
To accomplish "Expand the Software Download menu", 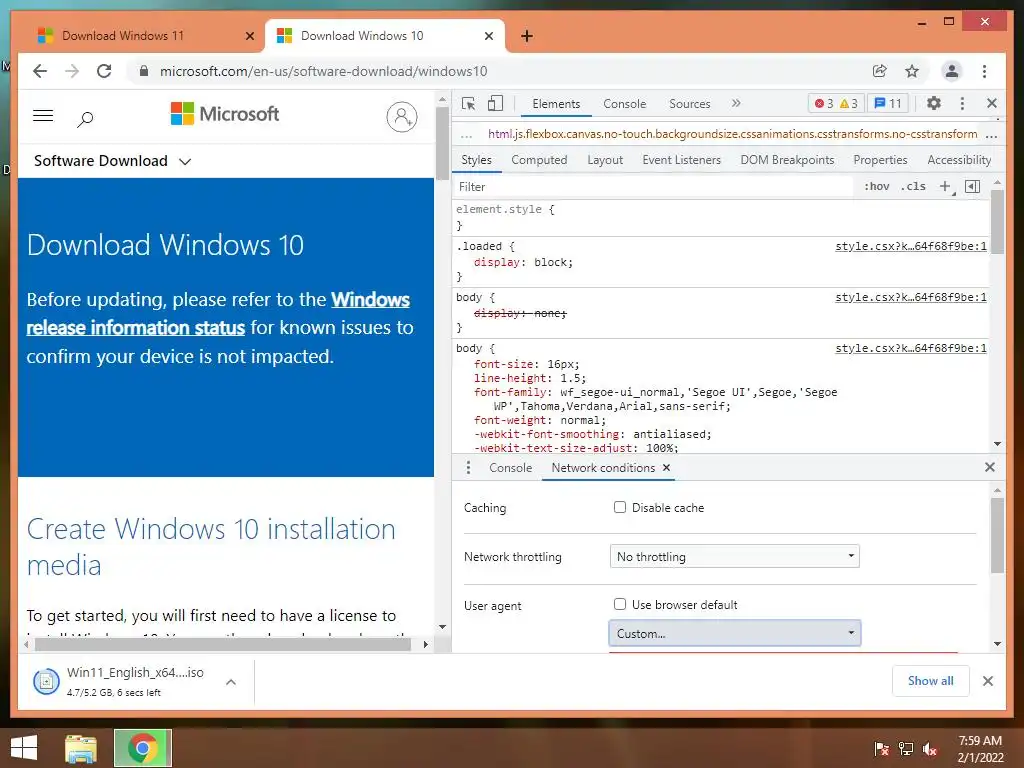I will coord(112,161).
